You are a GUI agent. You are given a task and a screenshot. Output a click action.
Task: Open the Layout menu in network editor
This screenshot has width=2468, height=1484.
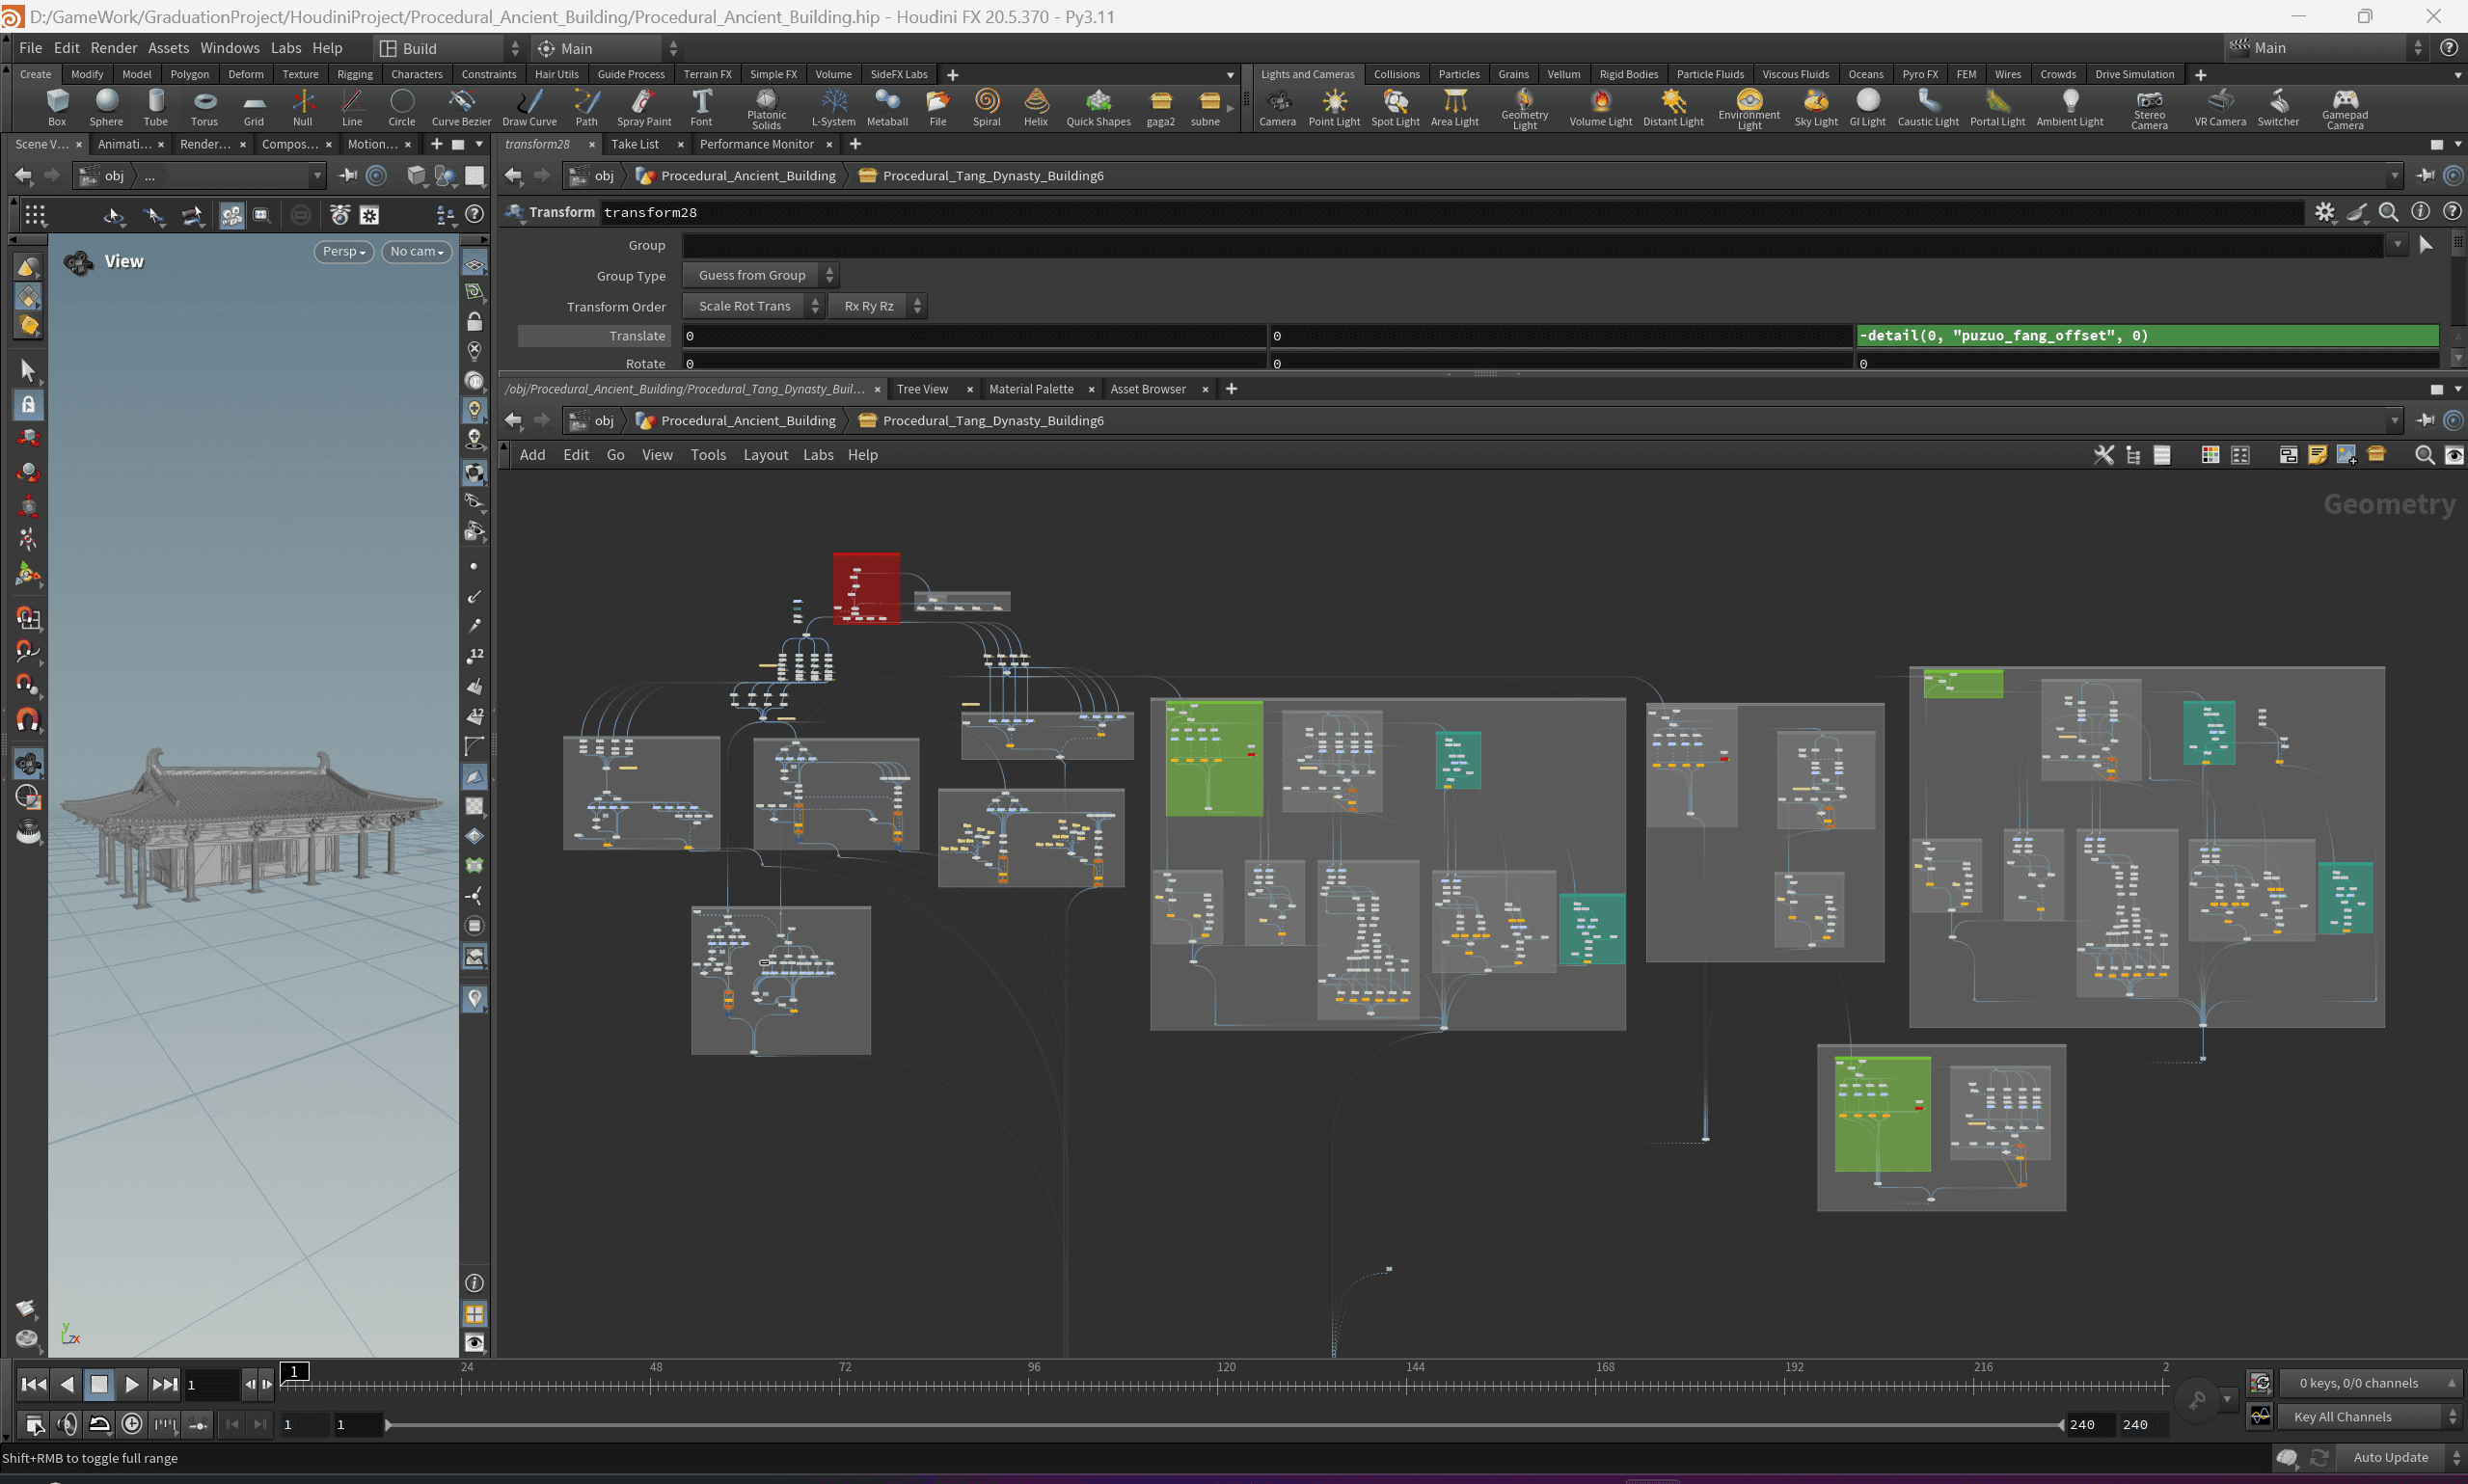[765, 455]
